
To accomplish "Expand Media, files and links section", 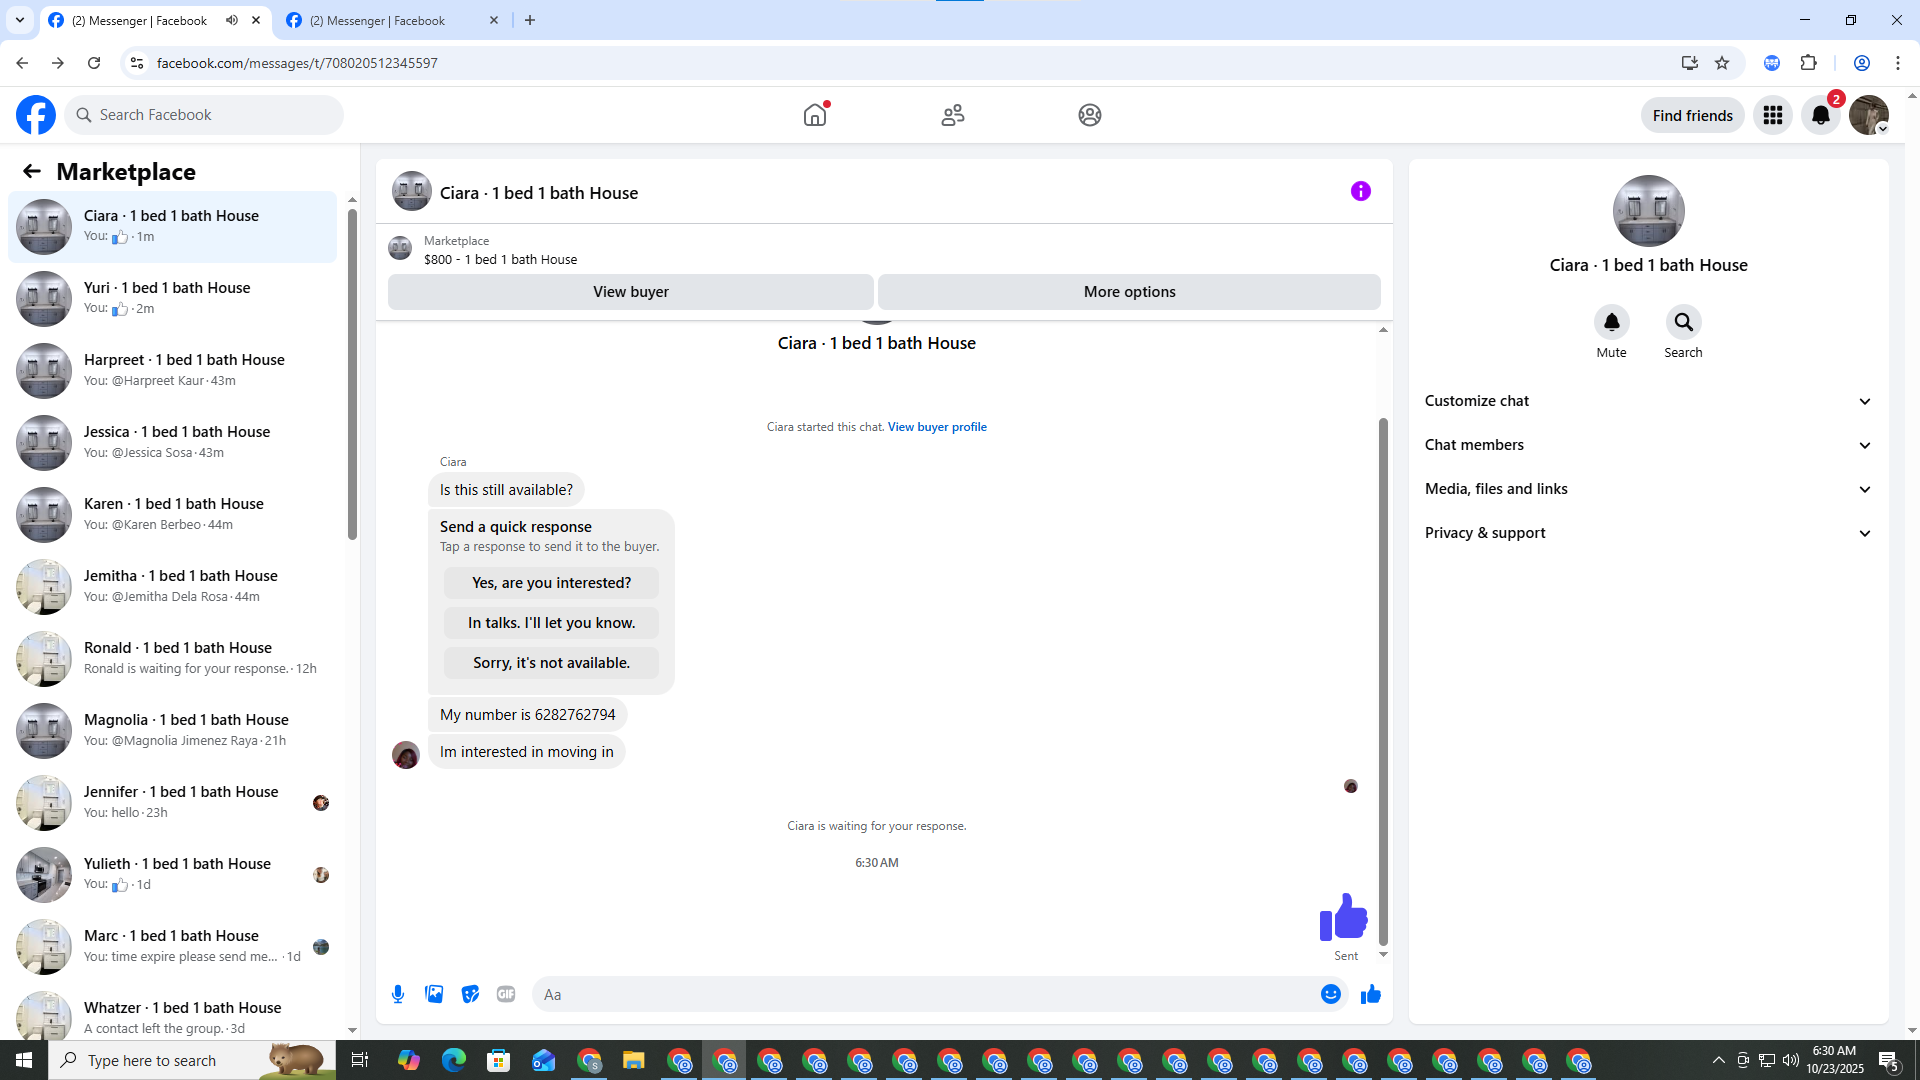I will pos(1648,489).
